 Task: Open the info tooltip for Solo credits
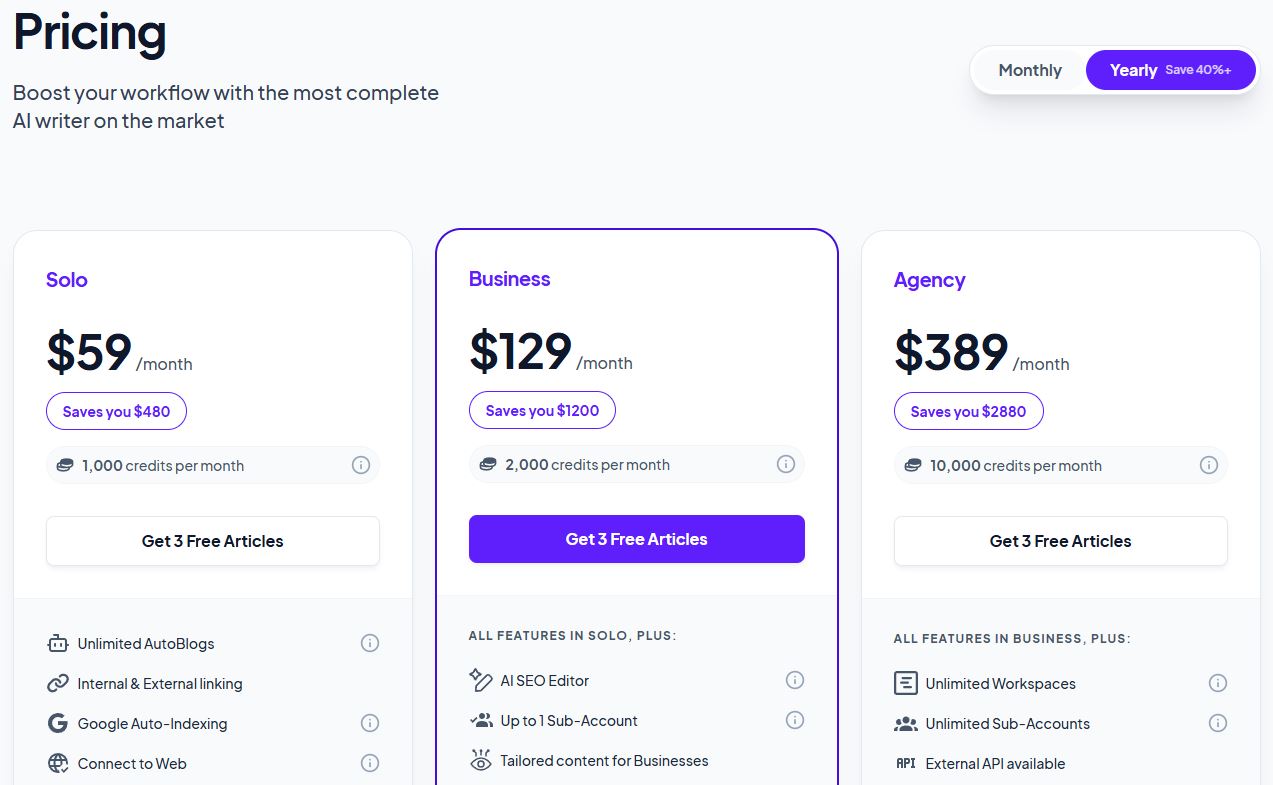(361, 465)
